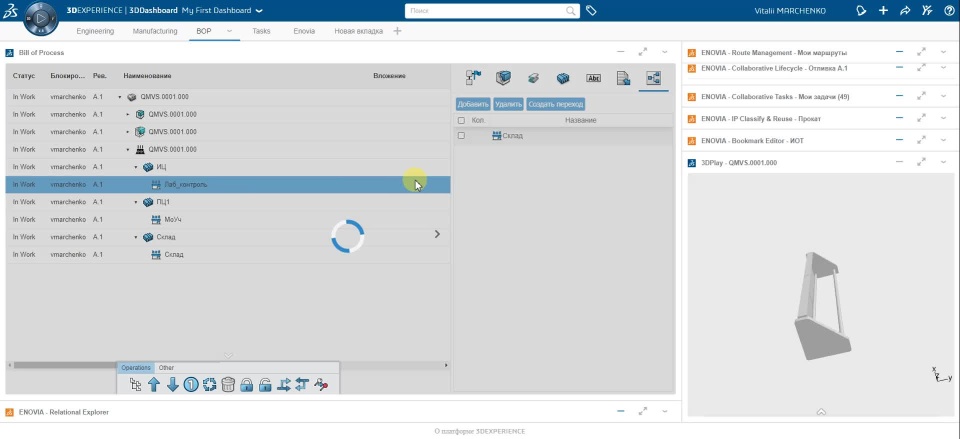Collapse the Склад parent tree node
Viewport: 960px width, 439px height.
(x=136, y=237)
